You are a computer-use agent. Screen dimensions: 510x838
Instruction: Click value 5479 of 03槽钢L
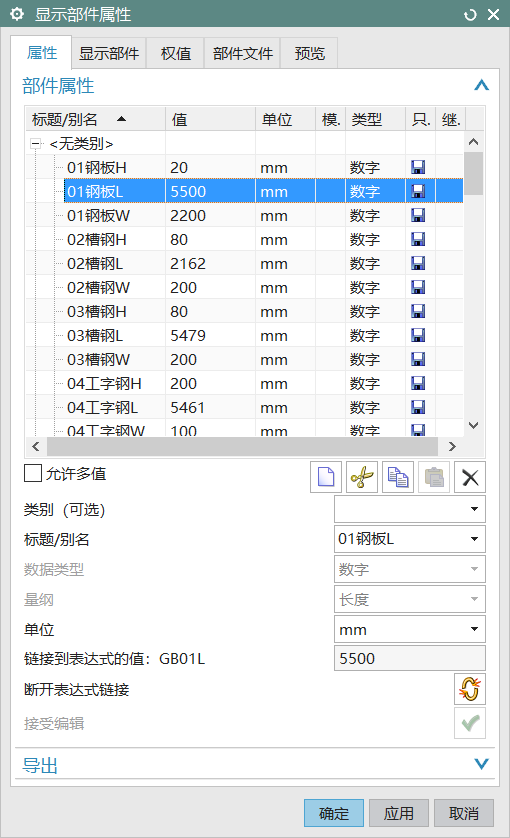[x=188, y=336]
